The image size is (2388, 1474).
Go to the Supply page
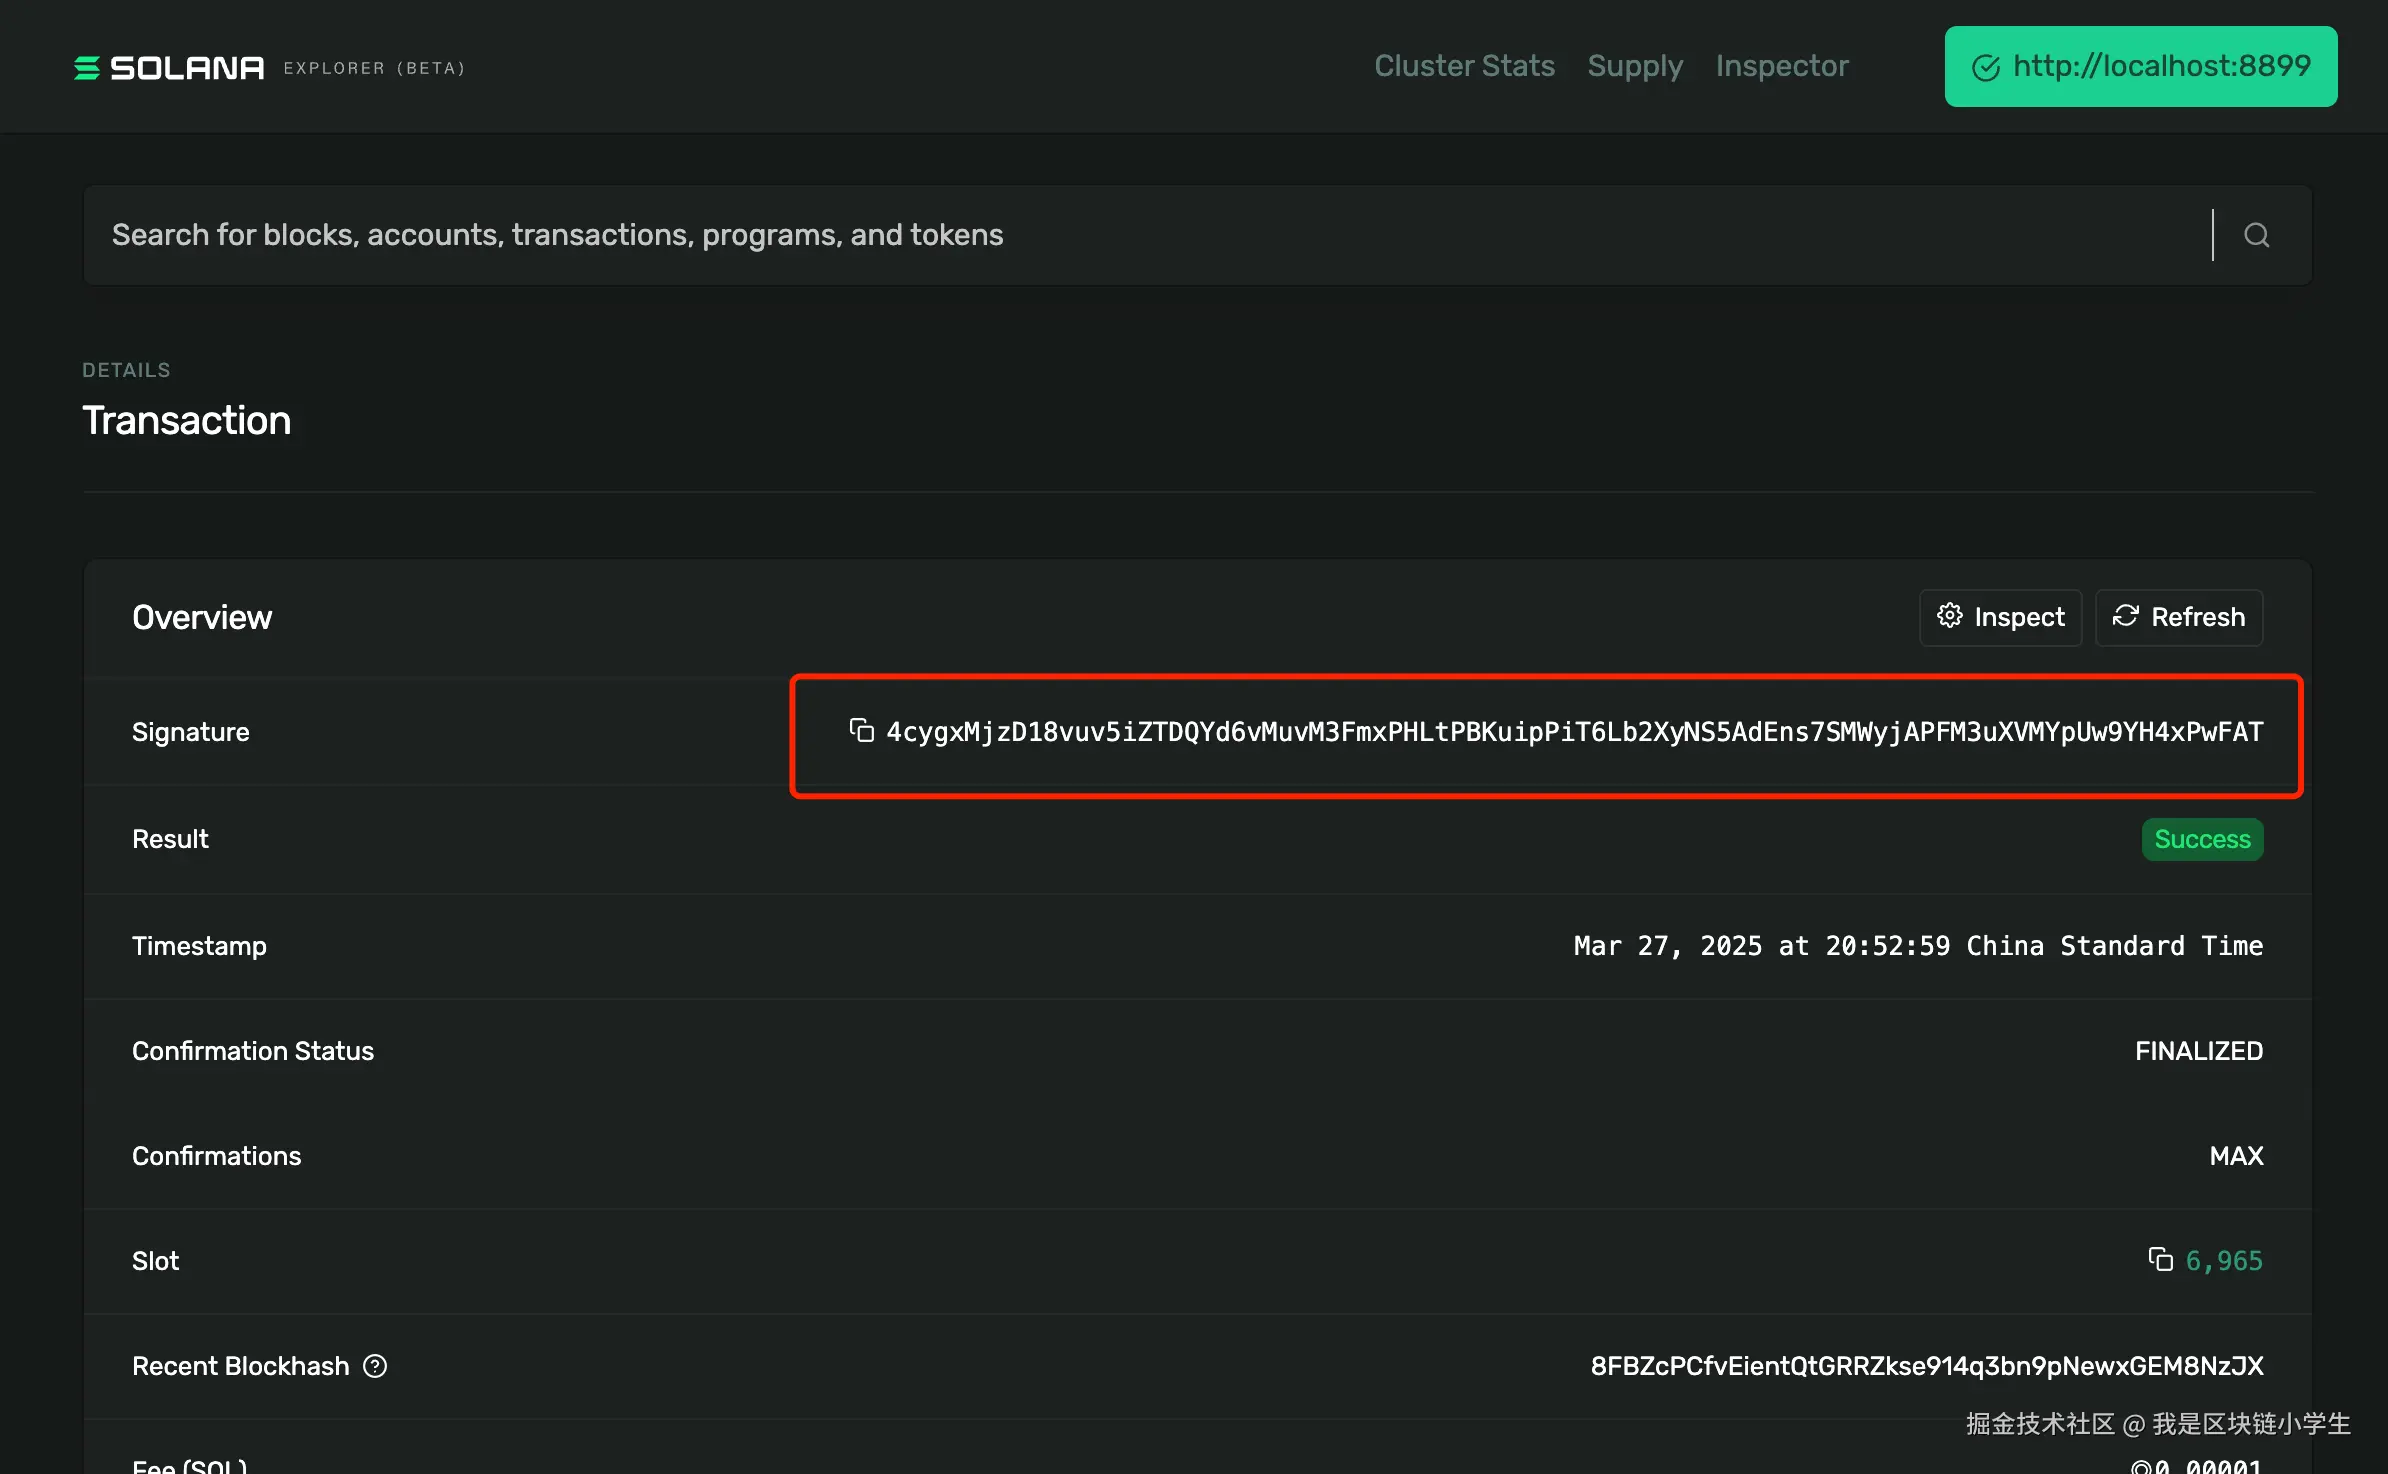point(1635,66)
